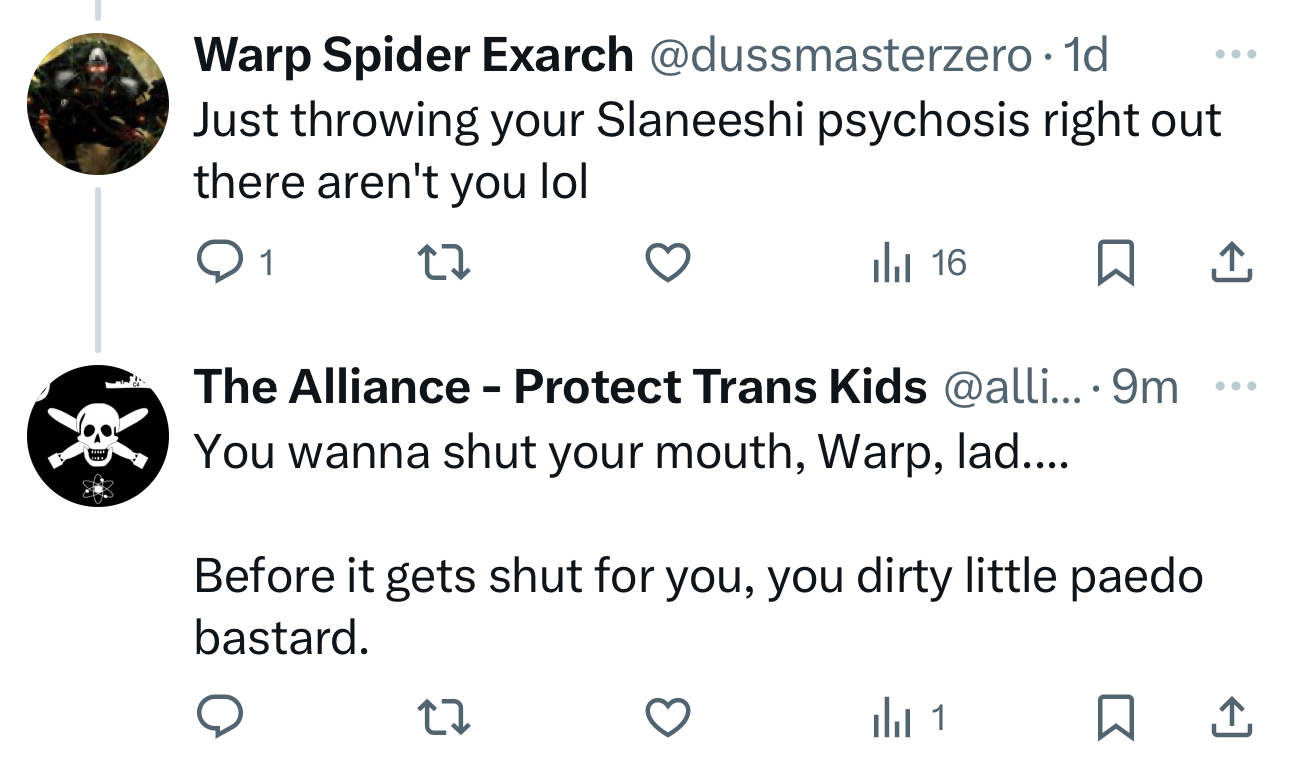Screen dimensions: 1290x779
Task: Reply to The Alliance's tweet
Action: coord(213,717)
